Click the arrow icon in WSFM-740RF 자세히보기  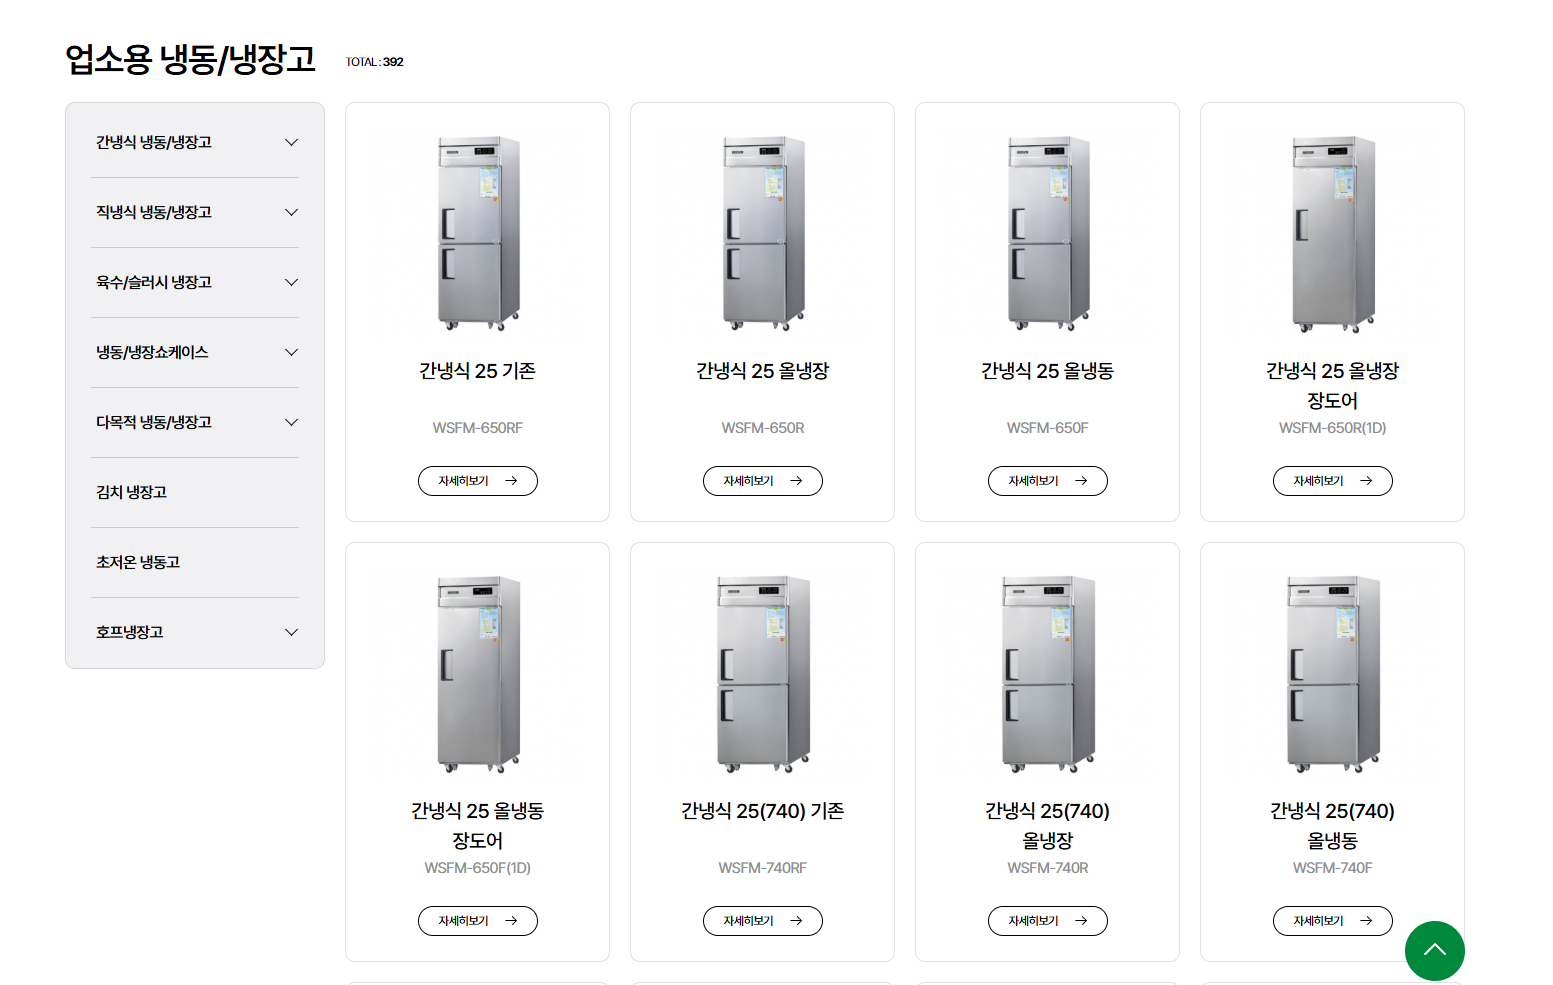point(796,921)
